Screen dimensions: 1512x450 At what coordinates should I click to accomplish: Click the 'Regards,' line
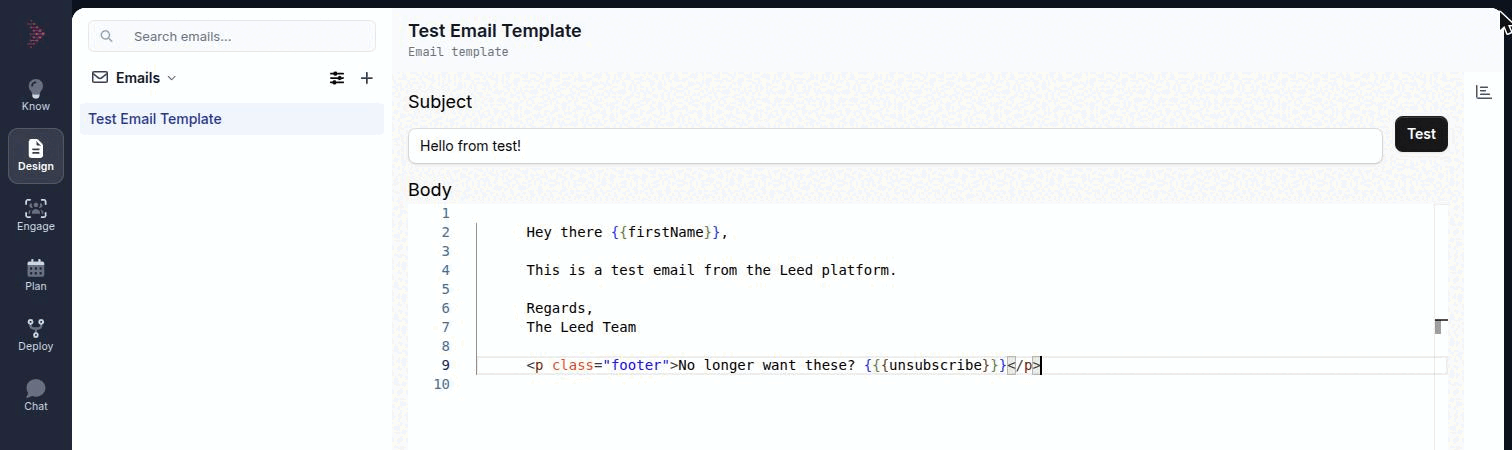click(560, 308)
